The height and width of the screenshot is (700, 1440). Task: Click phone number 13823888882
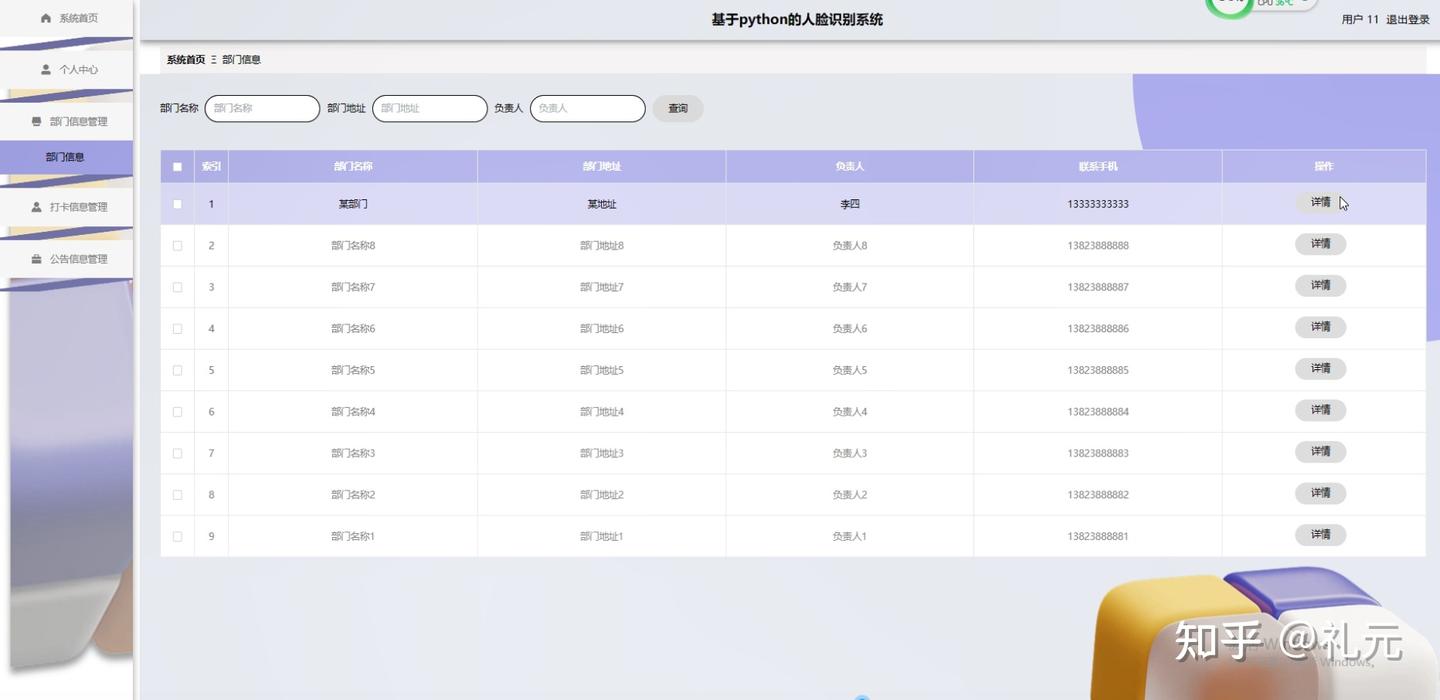(x=1098, y=494)
